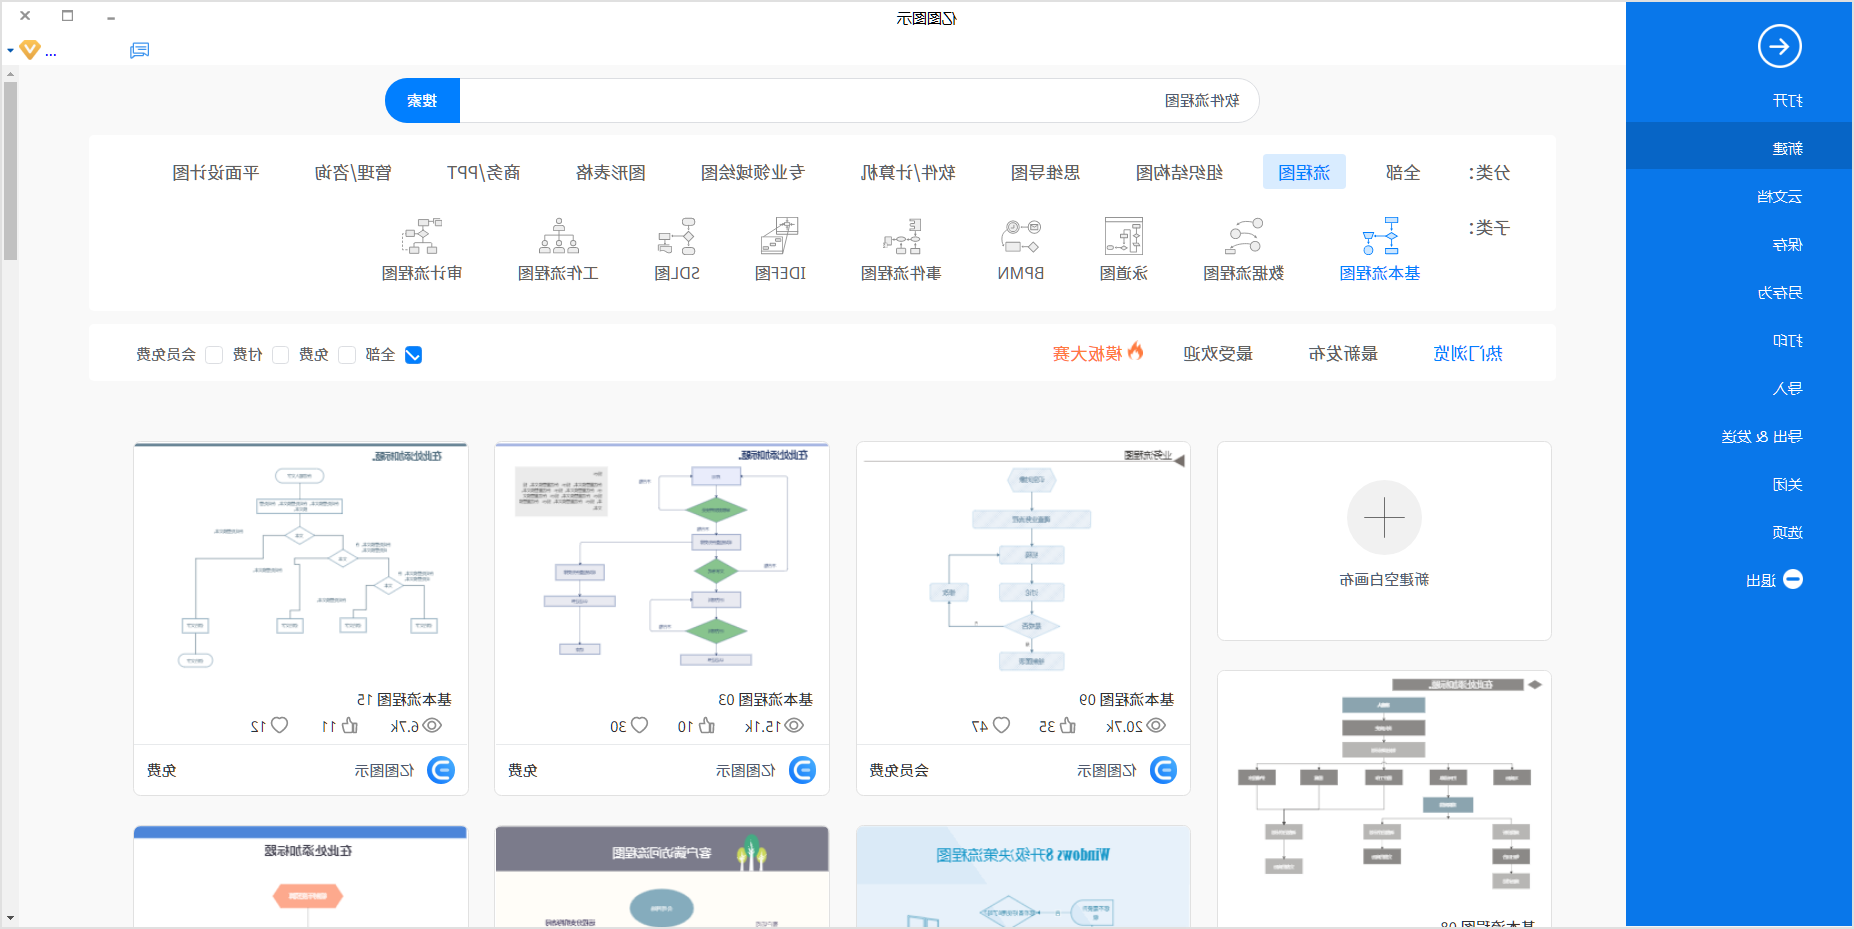The height and width of the screenshot is (929, 1854).
Task: Choose 导入 in the sidebar
Action: click(1739, 389)
